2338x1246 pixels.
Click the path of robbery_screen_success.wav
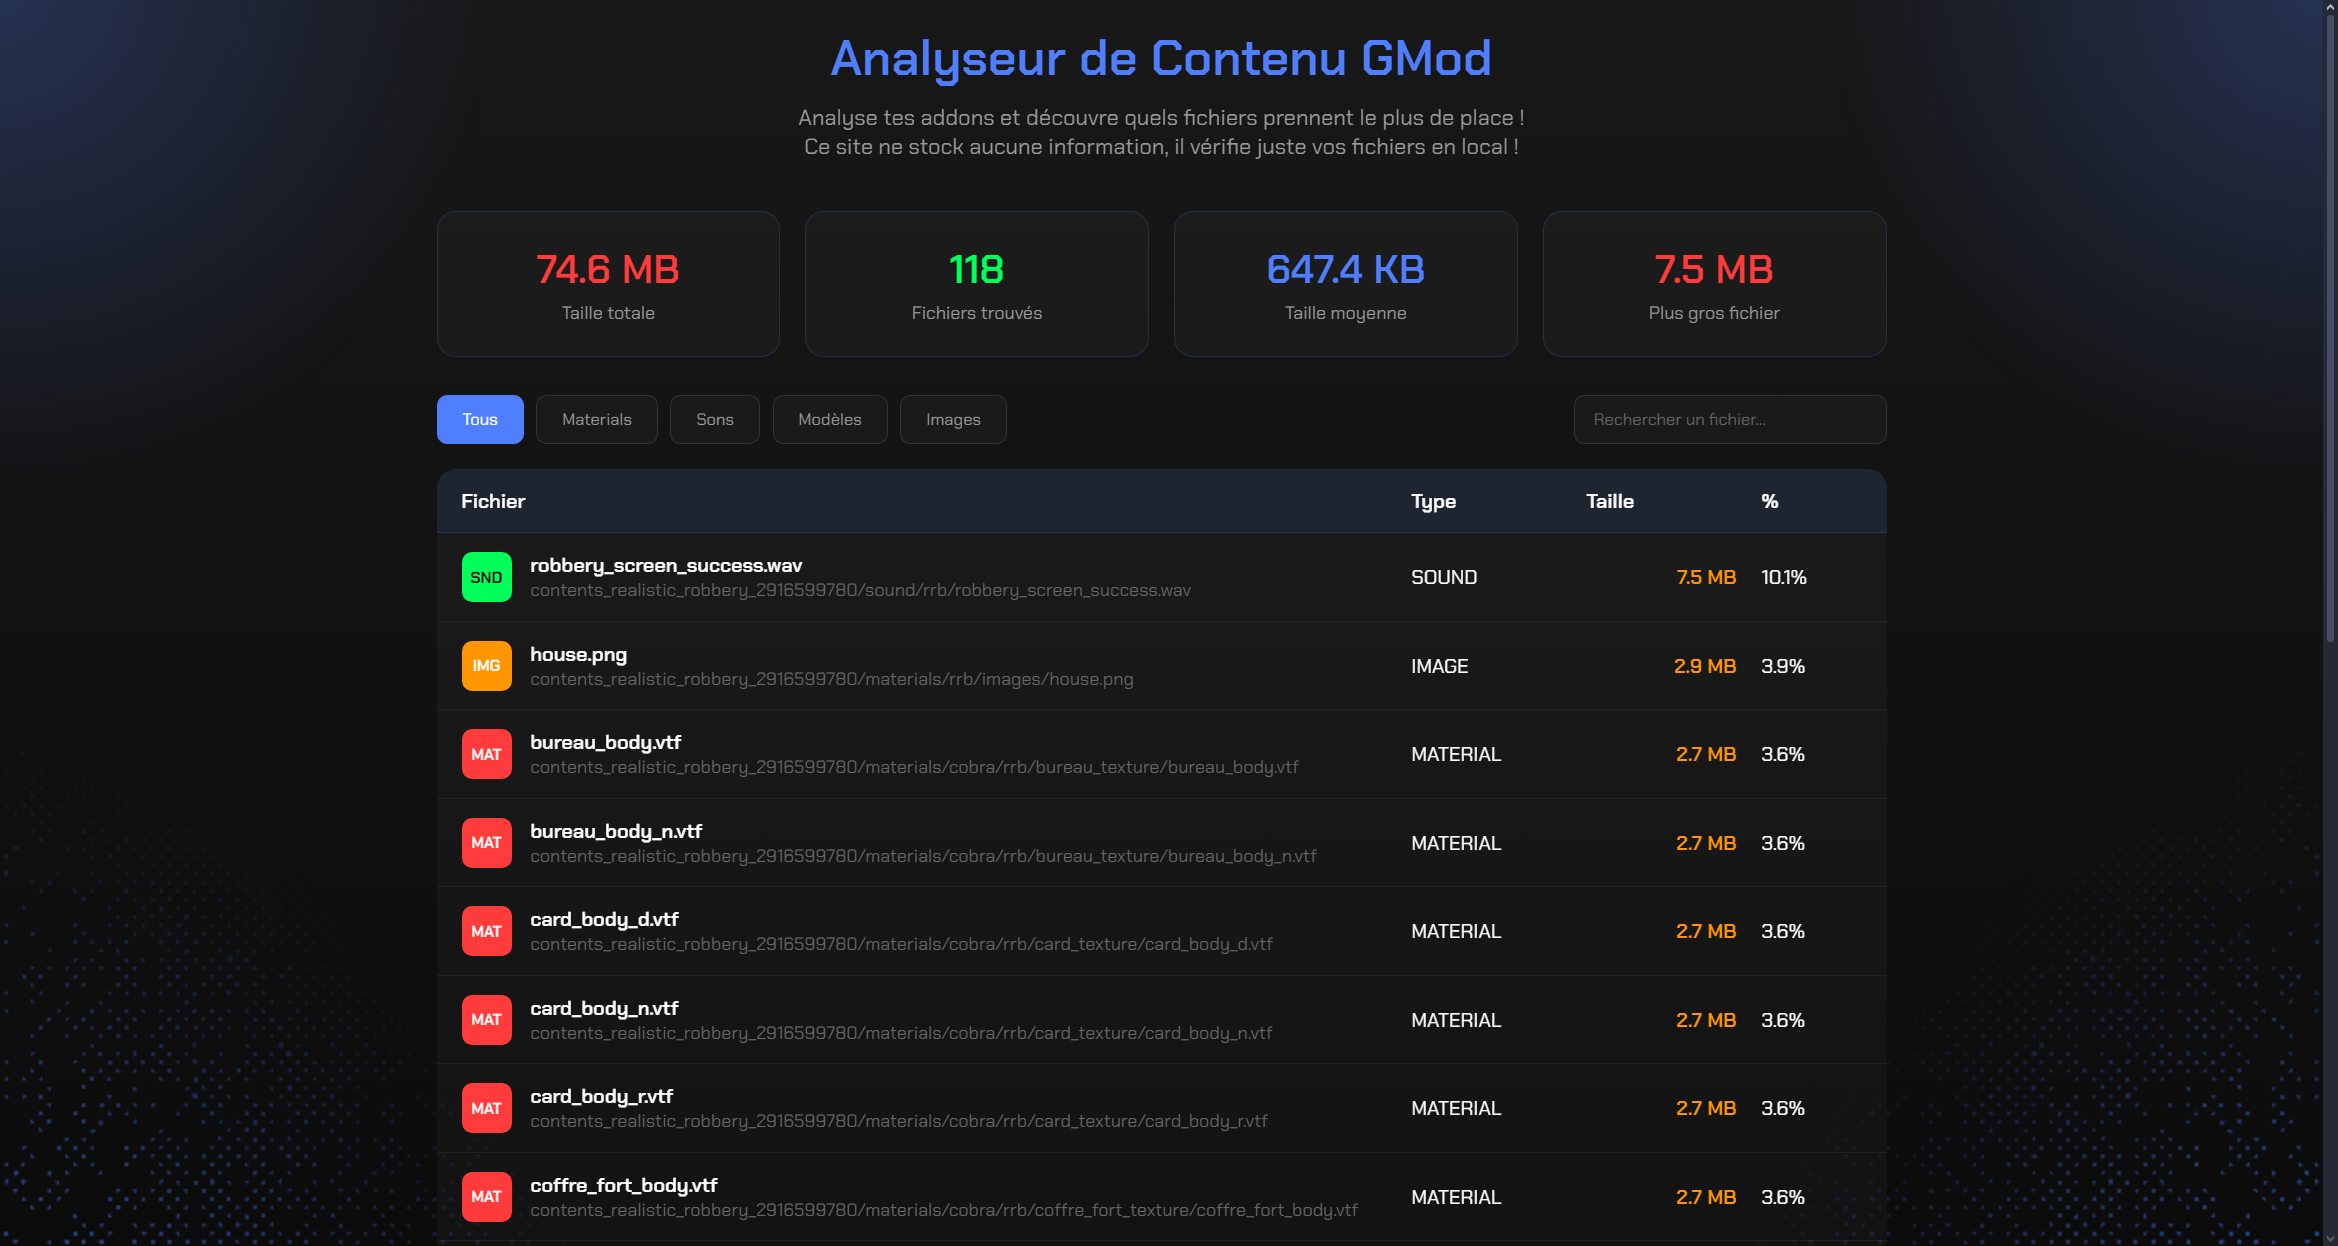click(x=860, y=591)
